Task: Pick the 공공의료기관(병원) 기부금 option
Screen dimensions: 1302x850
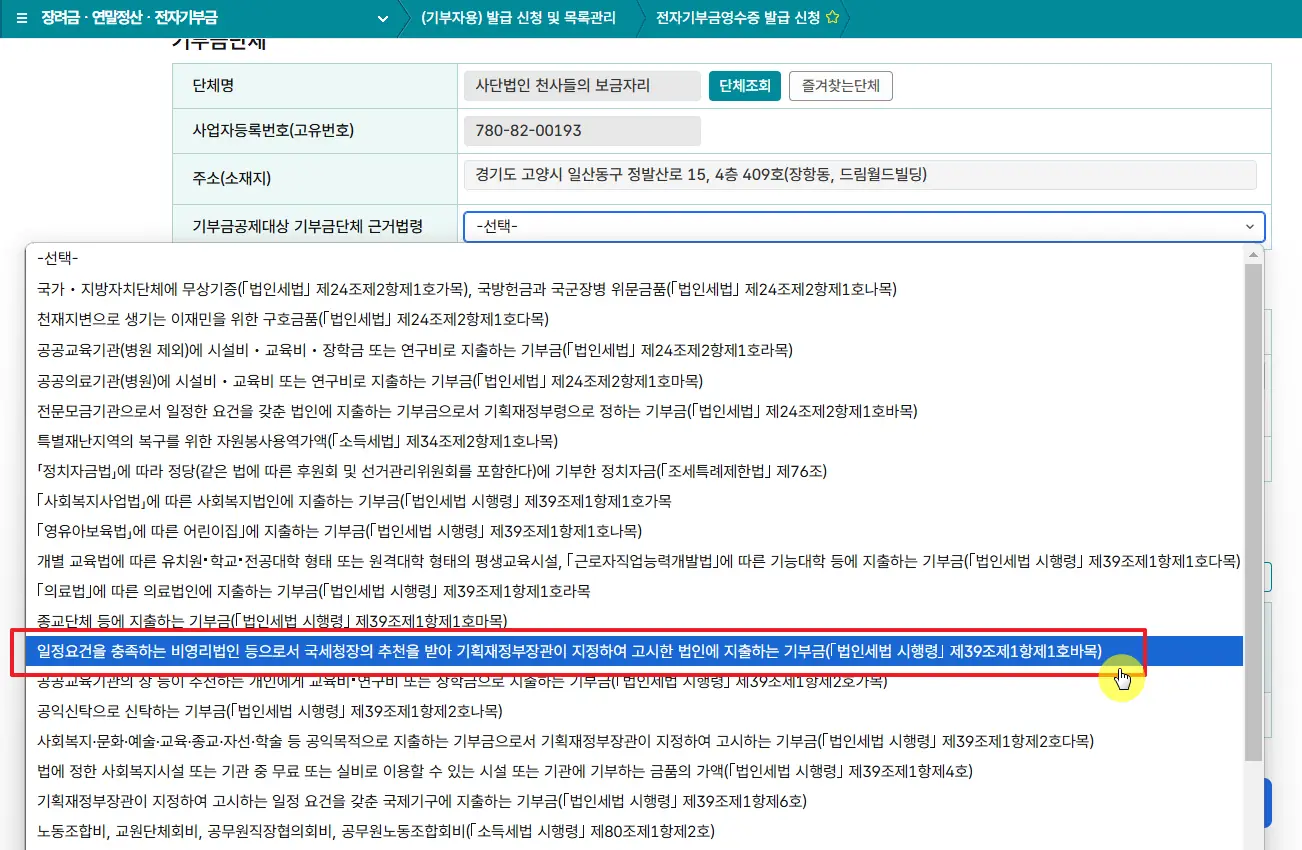Action: coord(370,380)
